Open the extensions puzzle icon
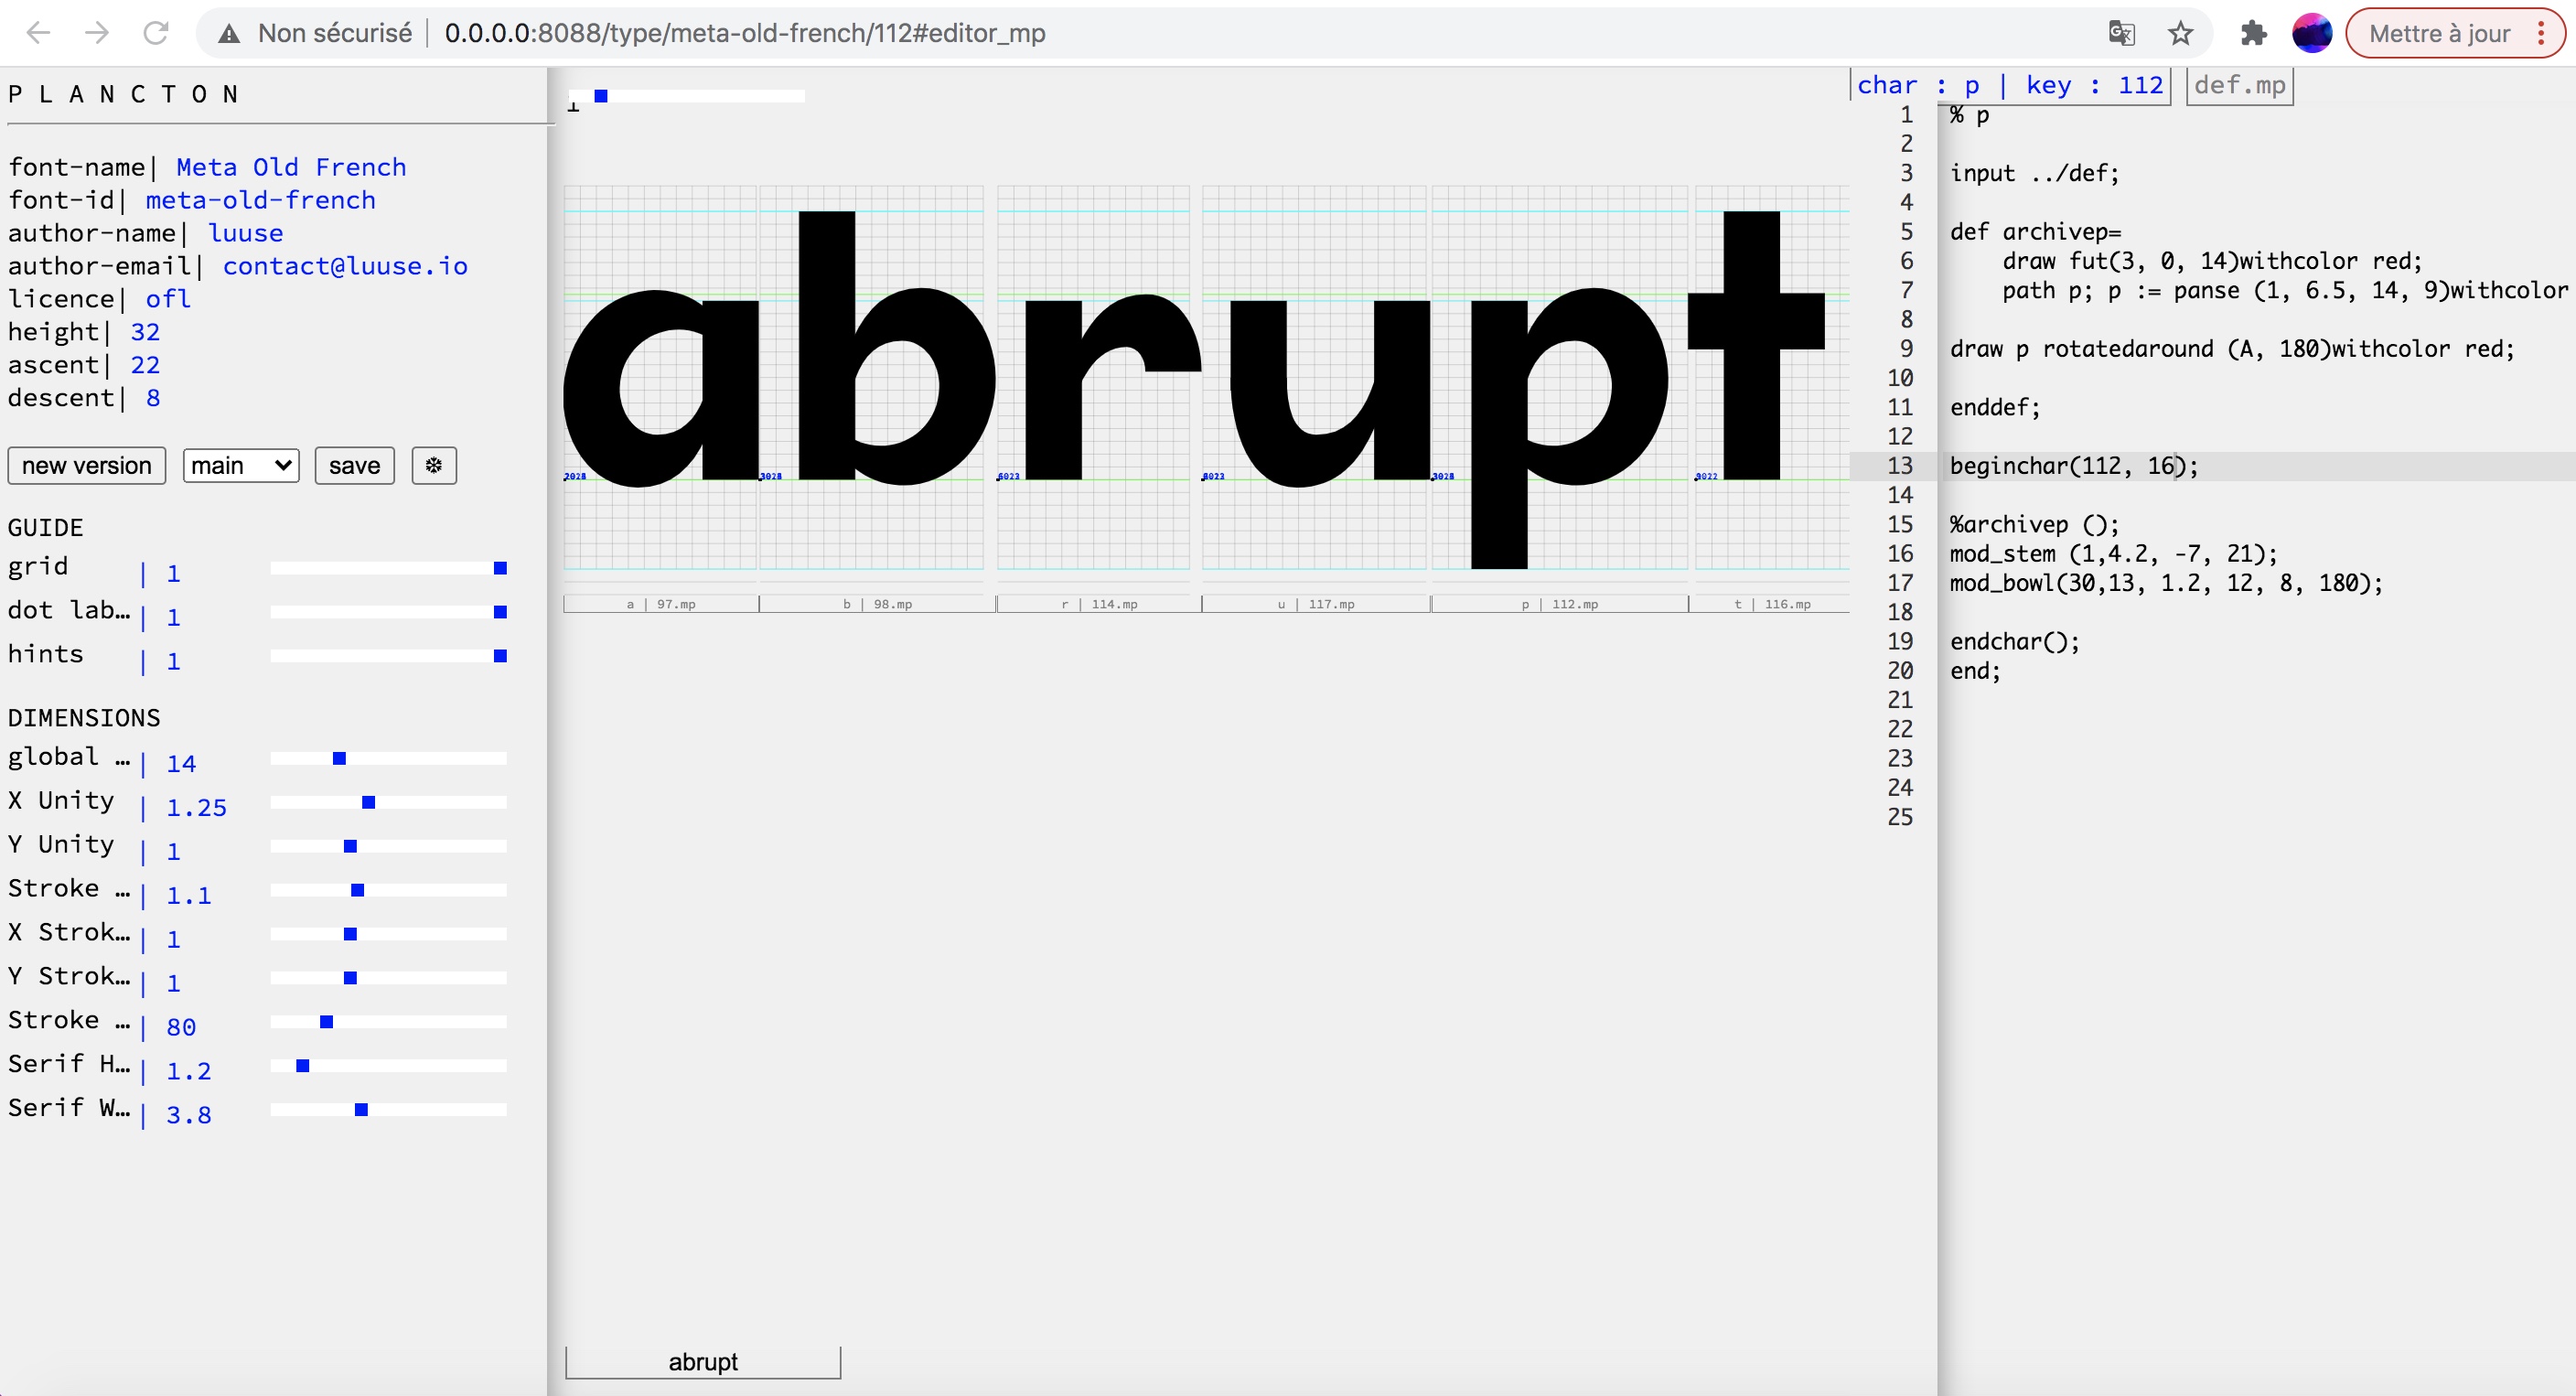Image resolution: width=2576 pixels, height=1396 pixels. [x=2253, y=33]
